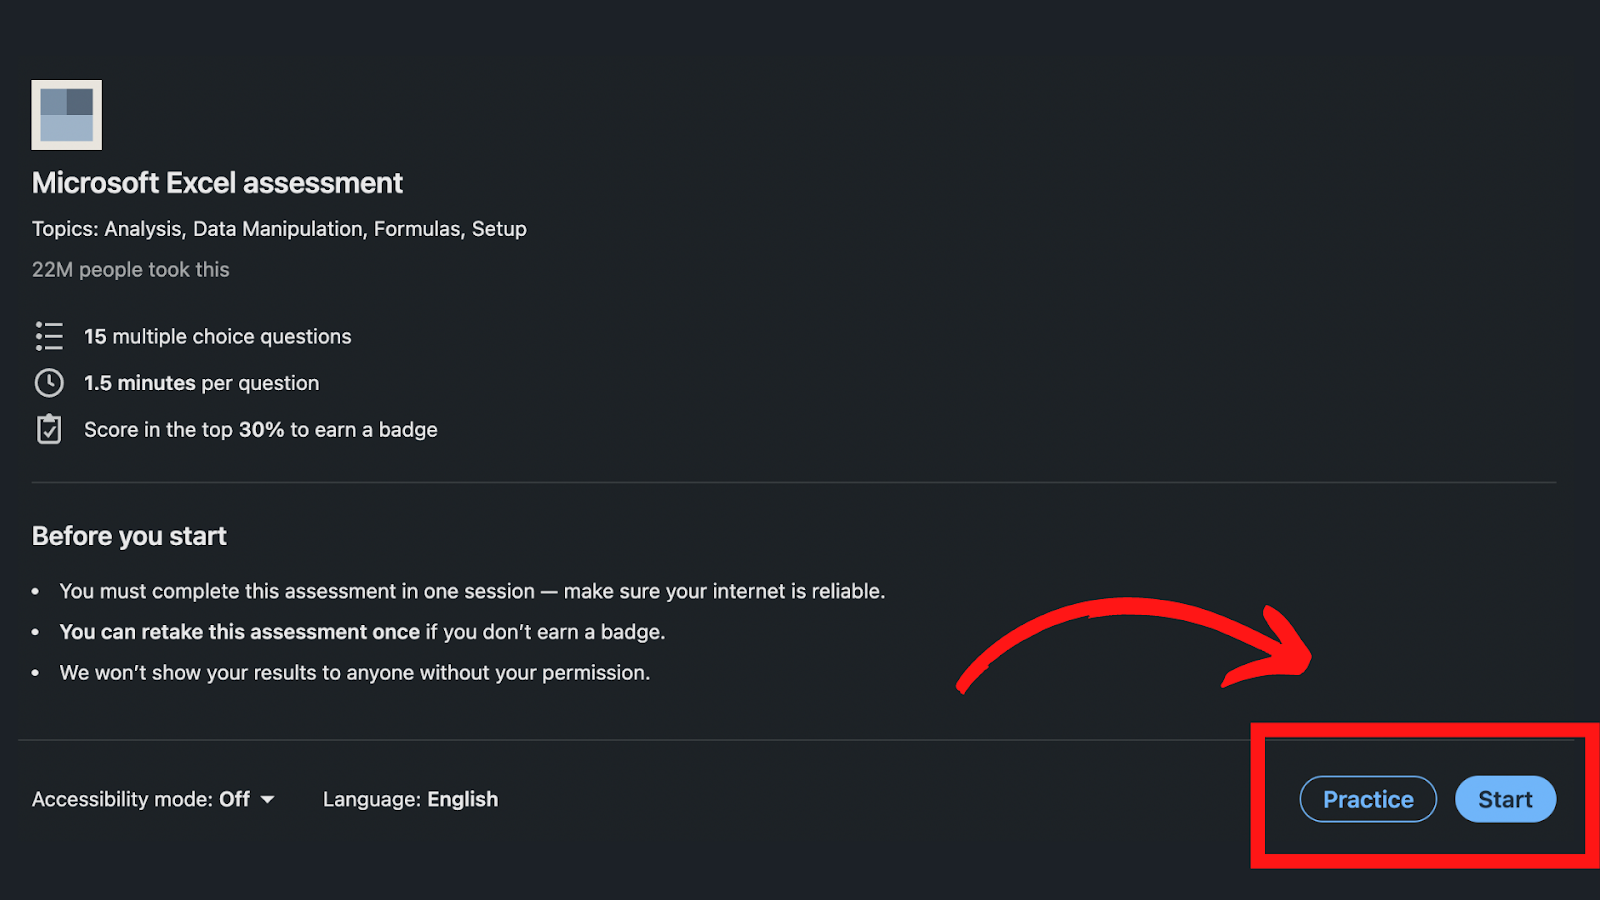Click the Microsoft Excel assessment heading
This screenshot has height=900, width=1600.
coord(217,183)
